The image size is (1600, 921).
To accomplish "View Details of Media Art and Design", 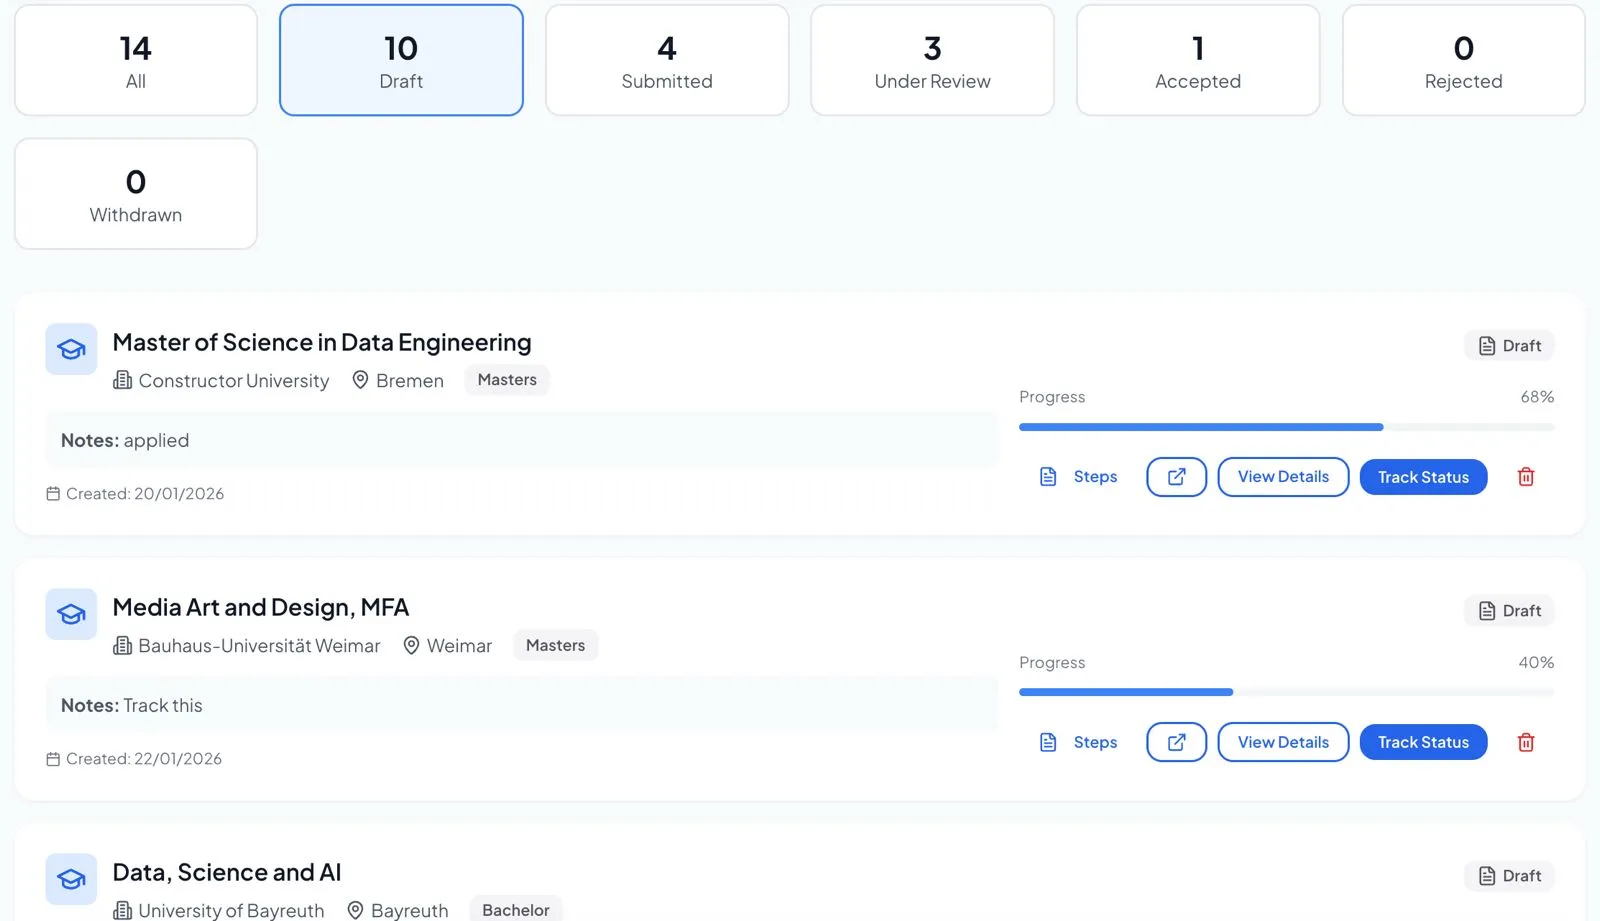I will 1283,742.
